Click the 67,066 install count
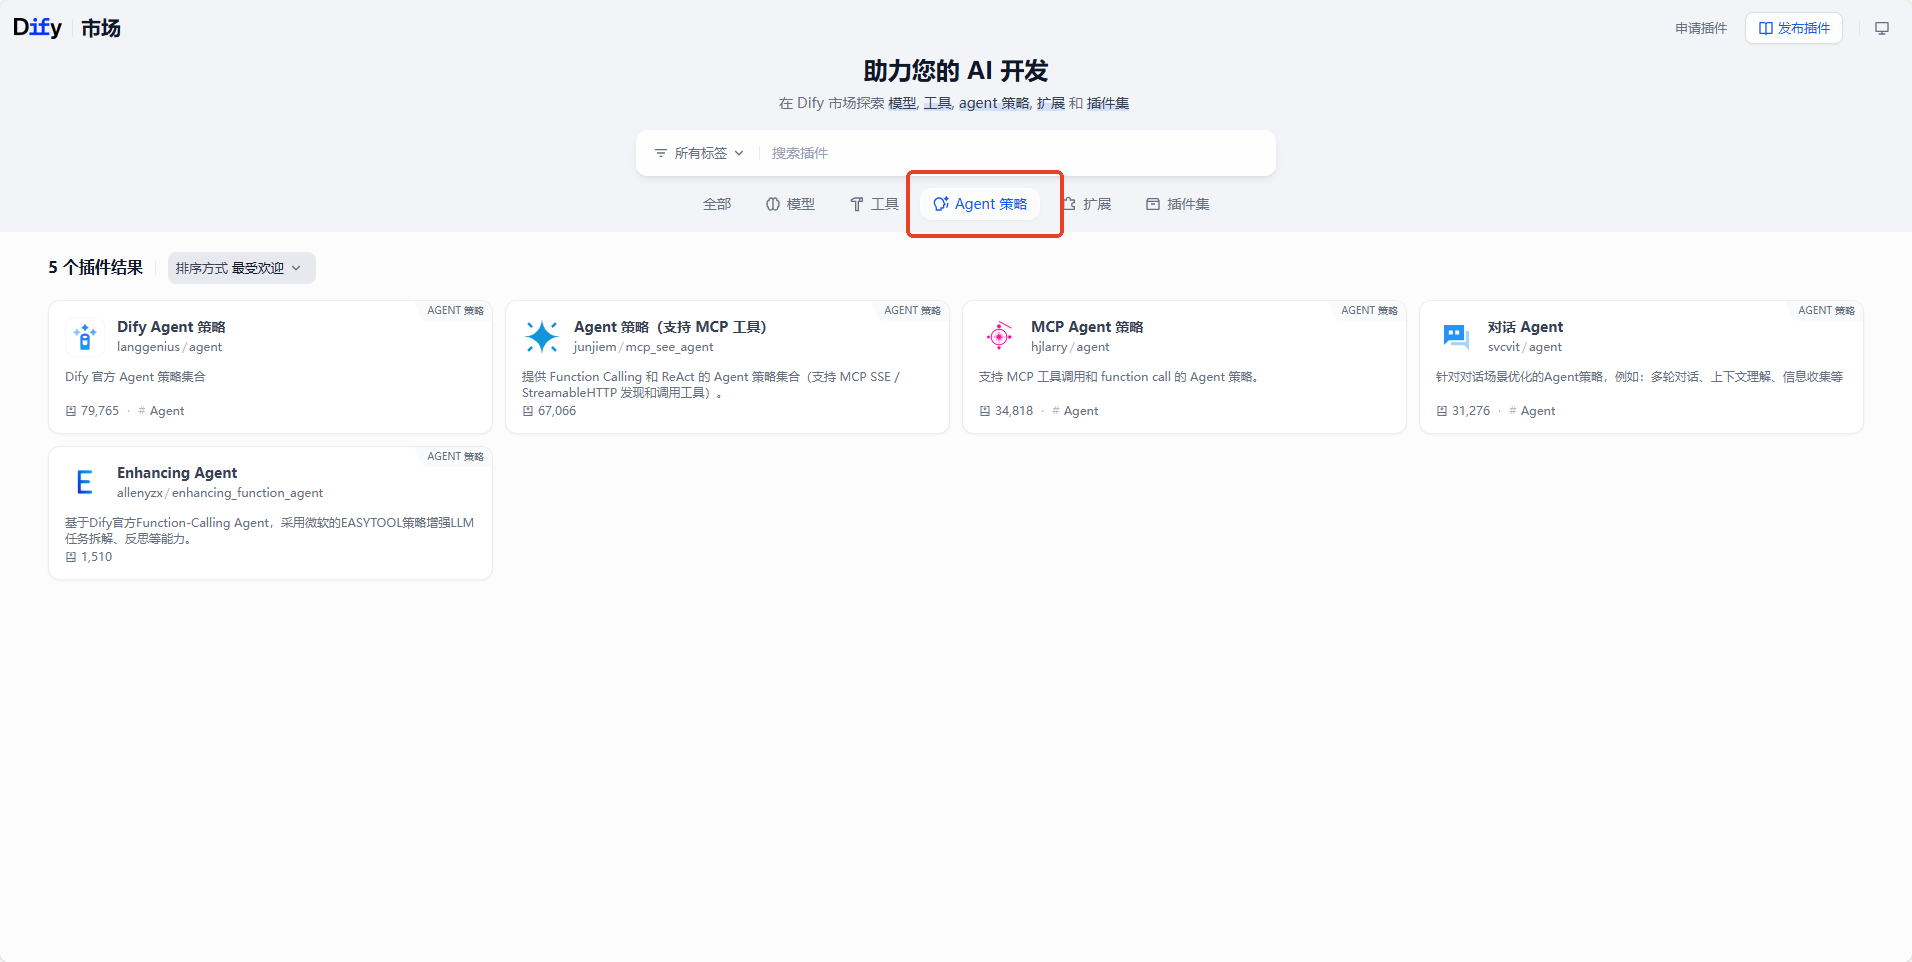 click(x=549, y=411)
